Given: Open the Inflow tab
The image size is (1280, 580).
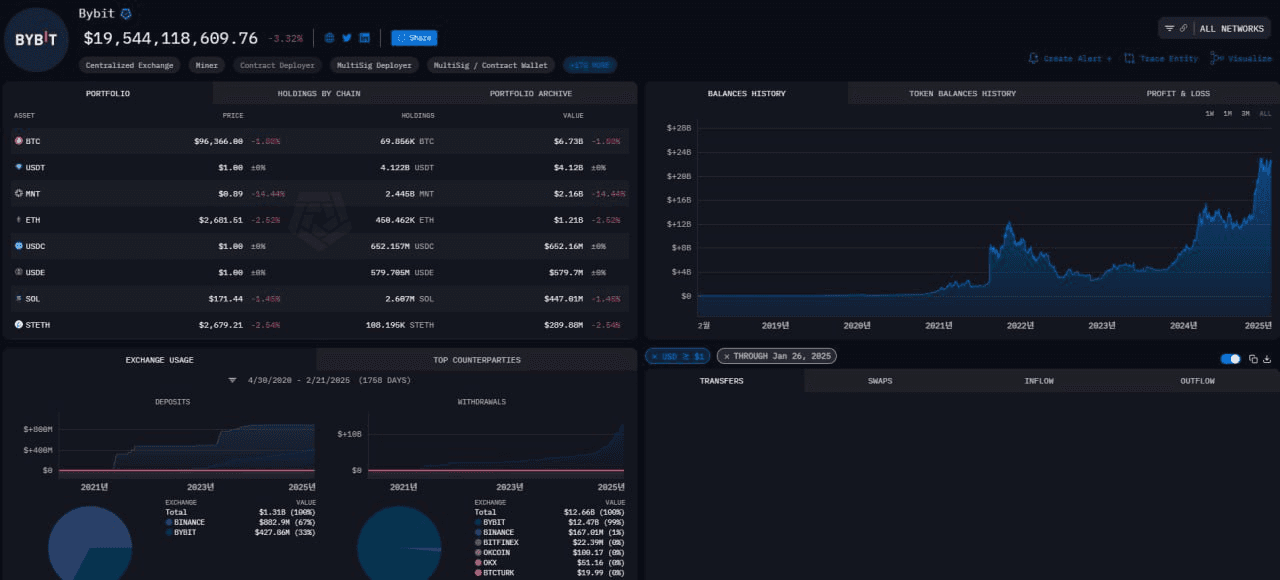Looking at the screenshot, I should pyautogui.click(x=1039, y=380).
